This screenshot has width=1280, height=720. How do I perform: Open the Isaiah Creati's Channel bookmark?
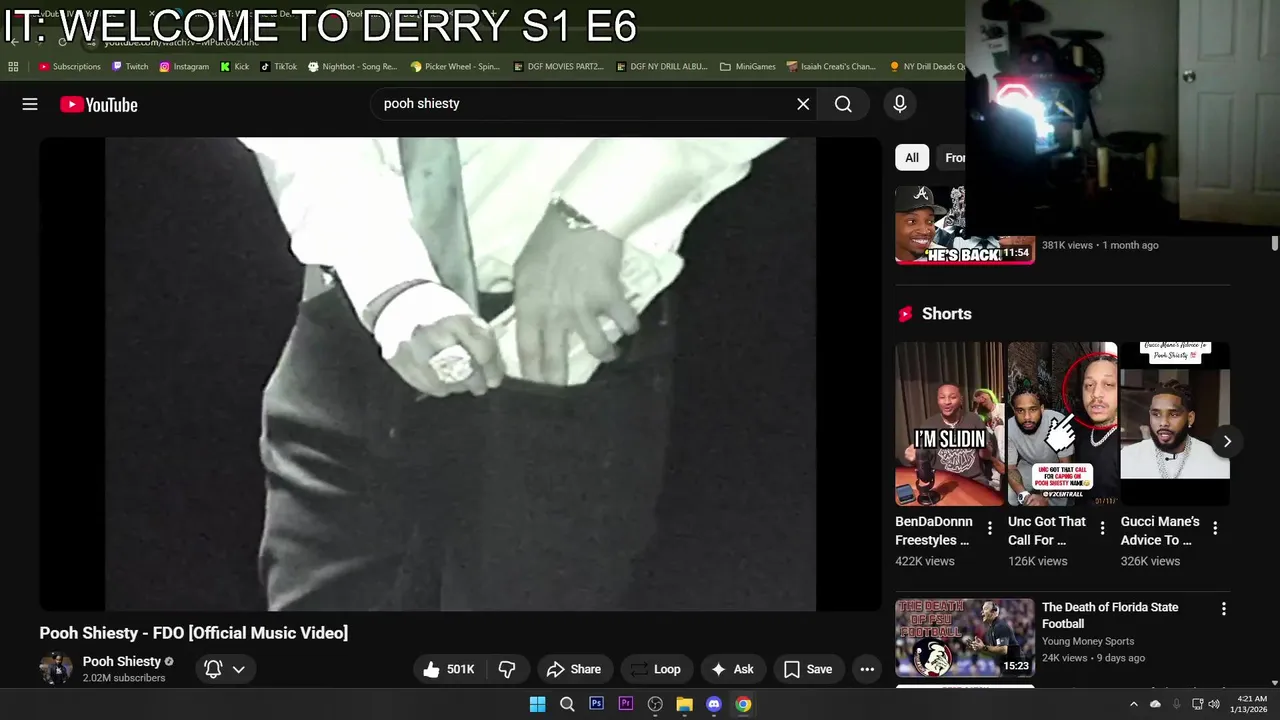click(831, 67)
